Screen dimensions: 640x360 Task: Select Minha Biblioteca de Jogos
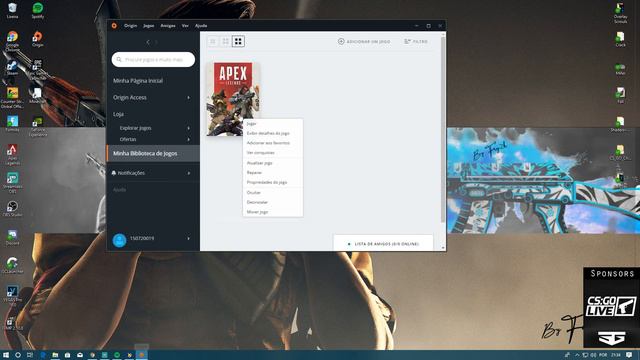tap(153, 153)
